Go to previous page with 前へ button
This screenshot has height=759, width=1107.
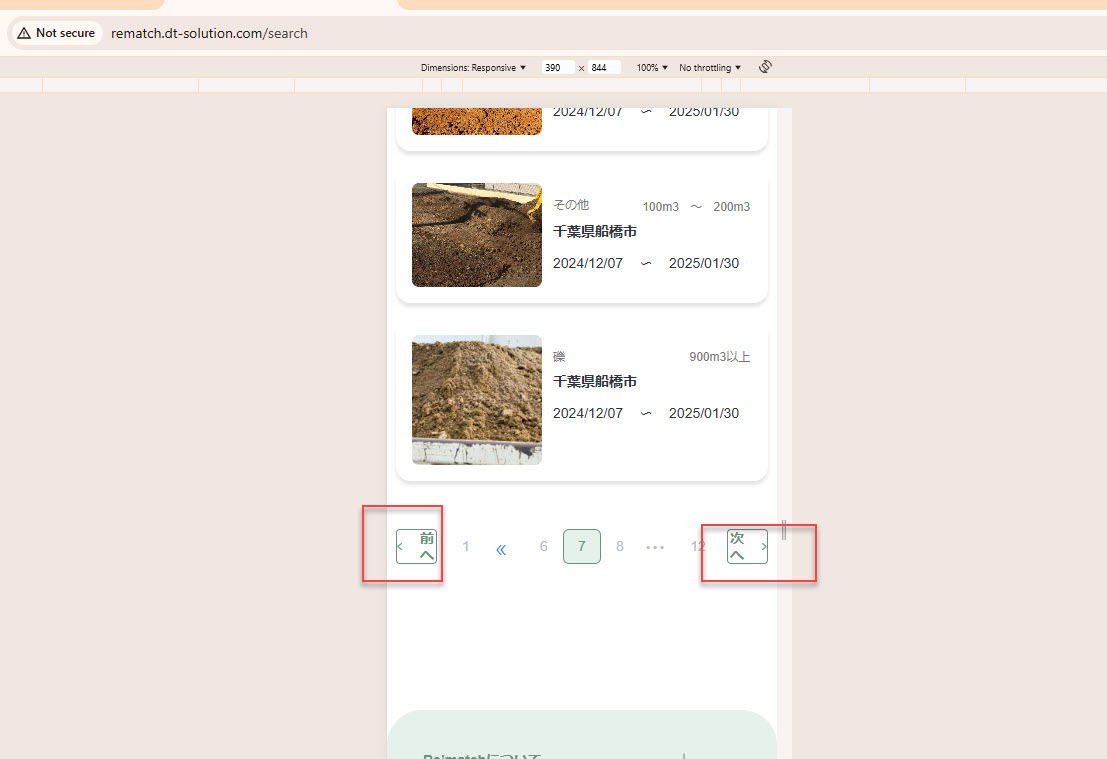pyautogui.click(x=417, y=546)
